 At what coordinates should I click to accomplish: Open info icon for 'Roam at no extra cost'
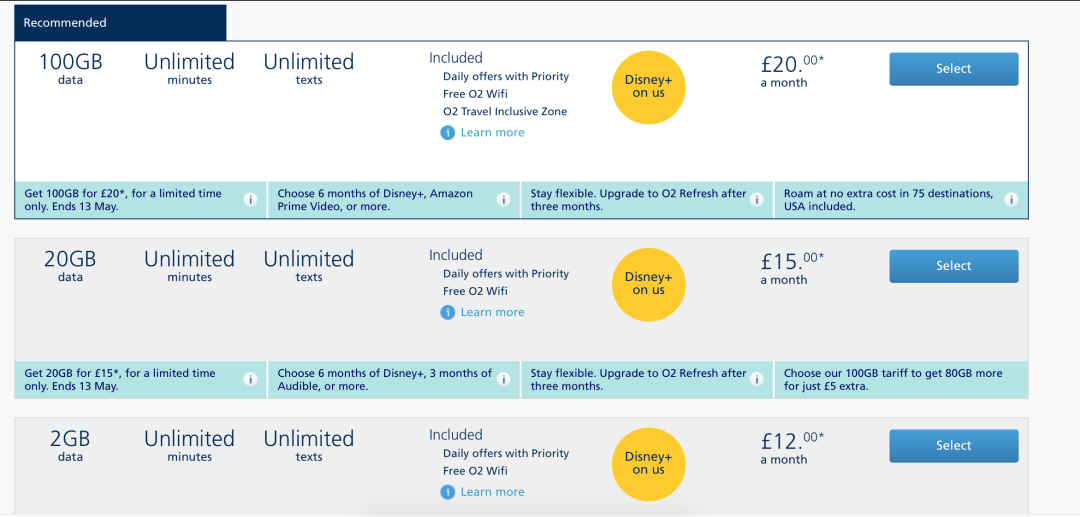point(1010,200)
